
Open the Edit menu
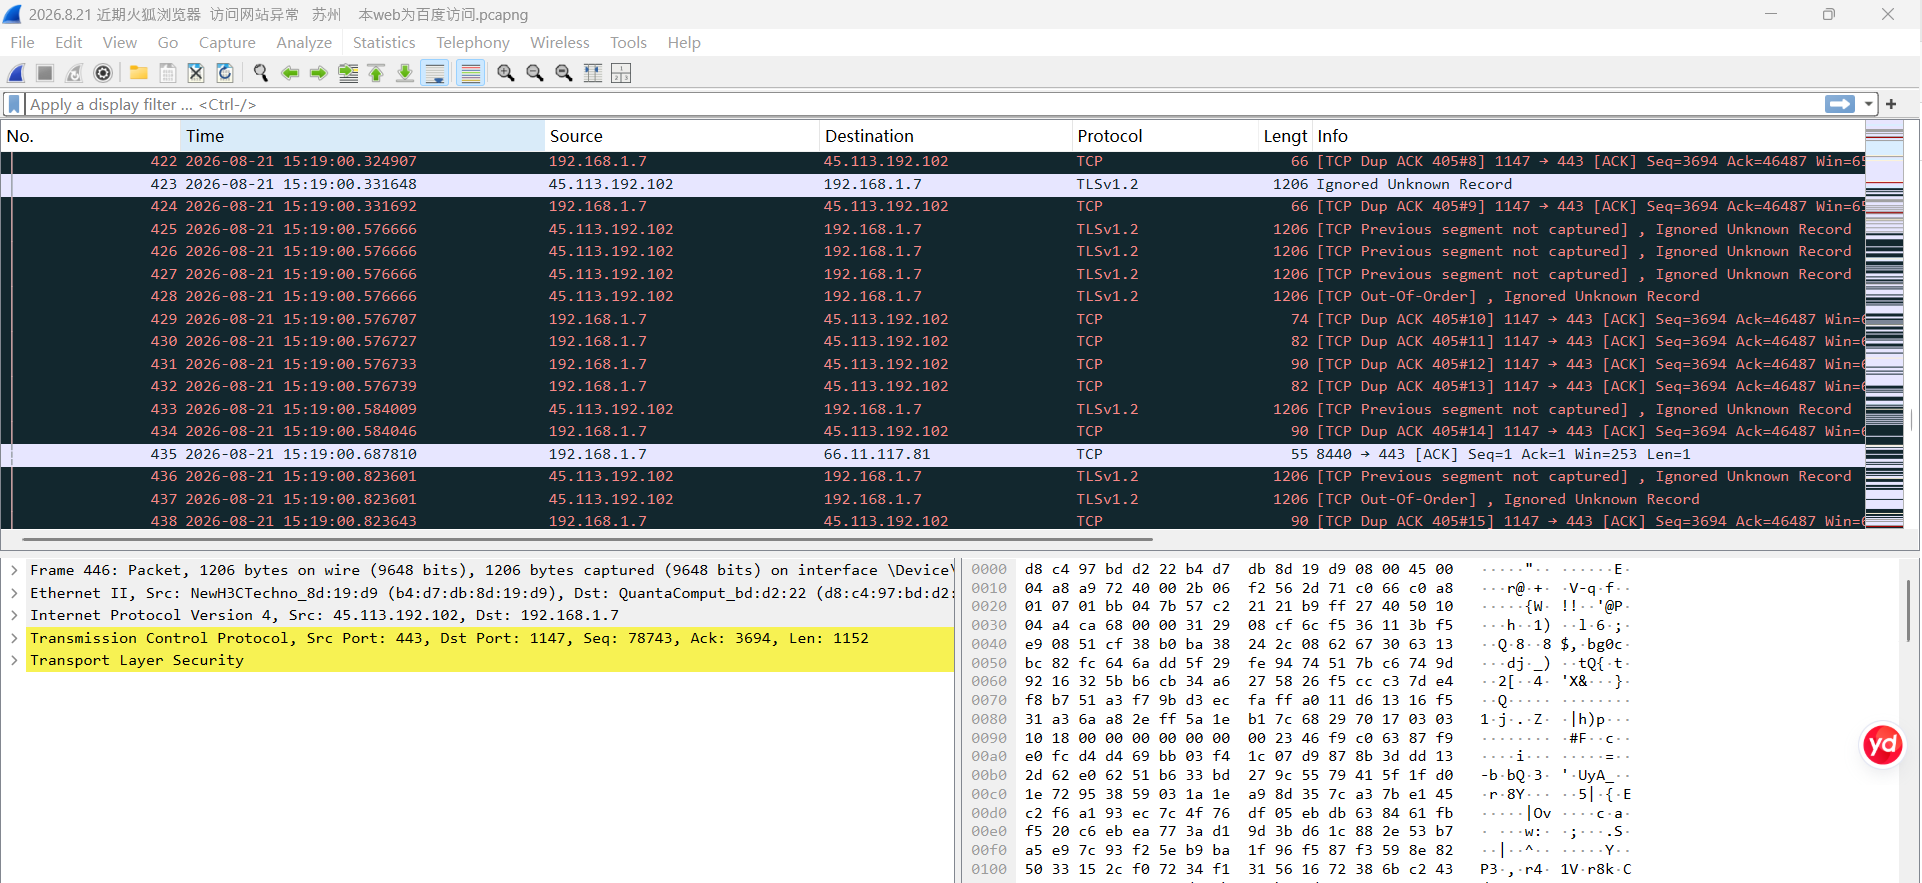click(68, 42)
